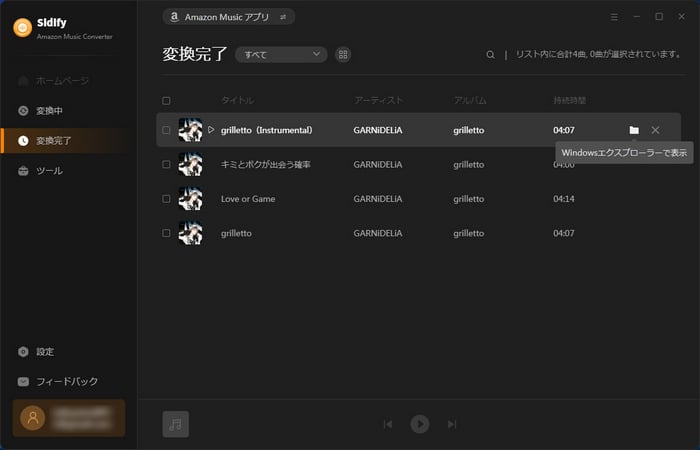700x450 pixels.
Task: Check the box for grilletto (Instrumental)
Action: [x=166, y=130]
